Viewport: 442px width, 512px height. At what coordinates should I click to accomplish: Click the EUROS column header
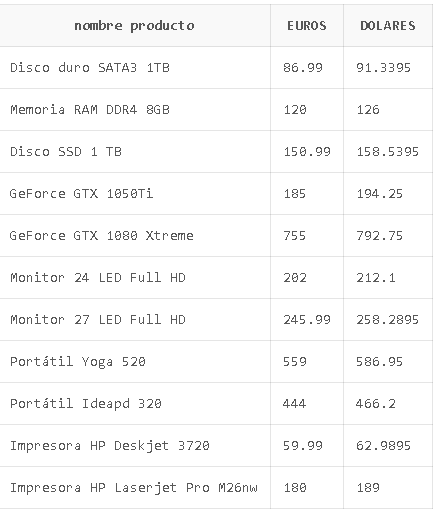pos(307,26)
